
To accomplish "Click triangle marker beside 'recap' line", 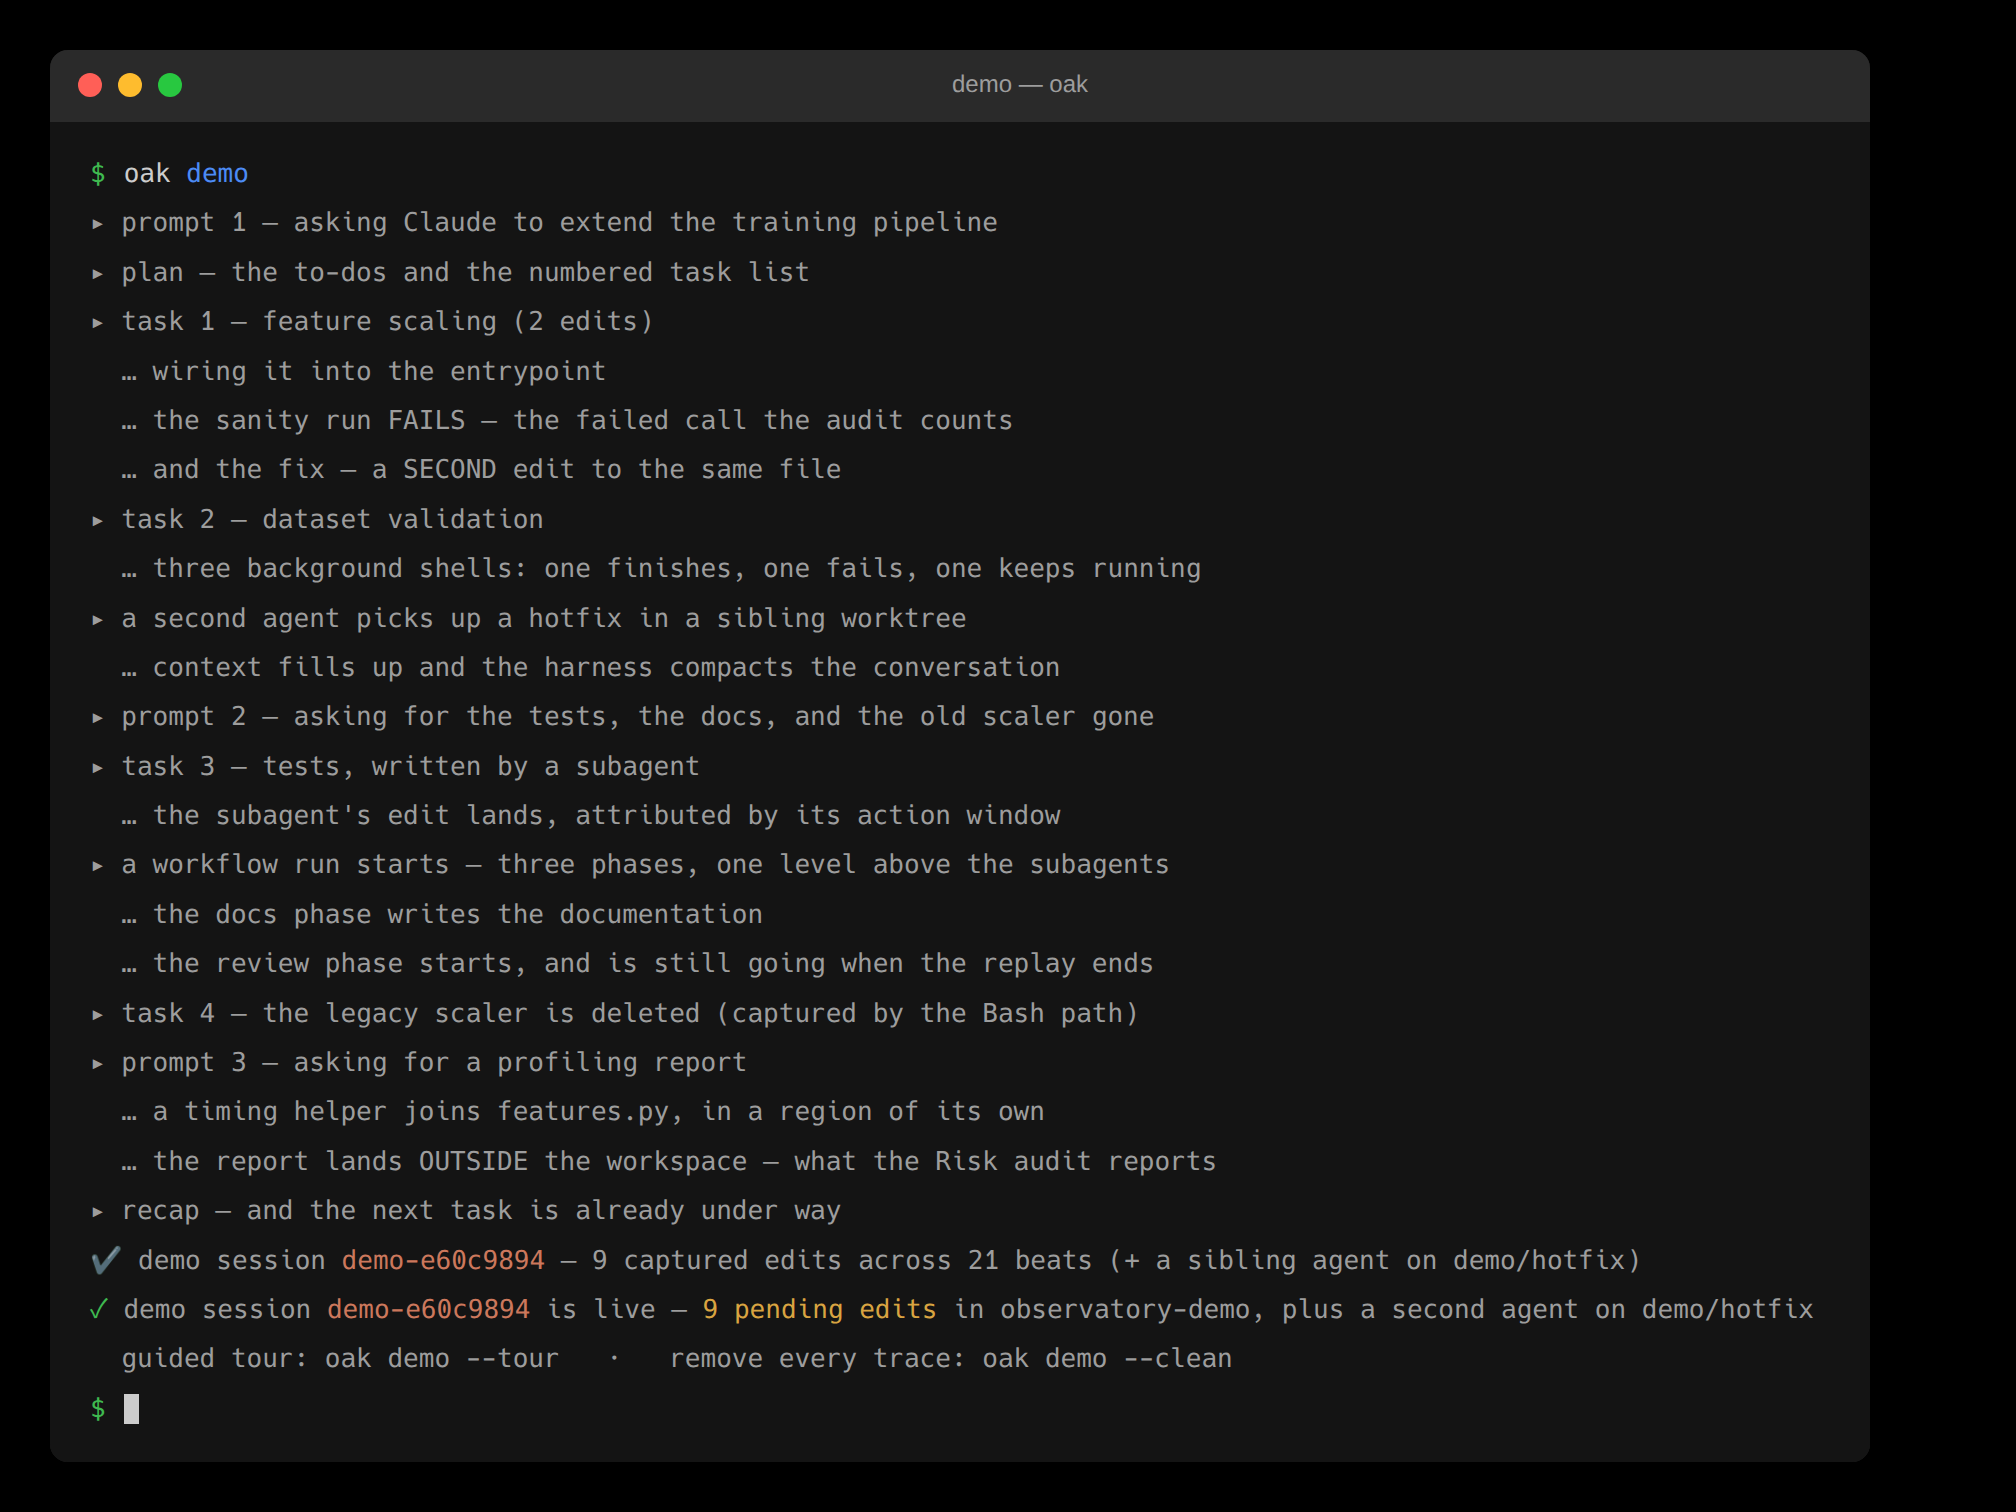I will 97,1211.
